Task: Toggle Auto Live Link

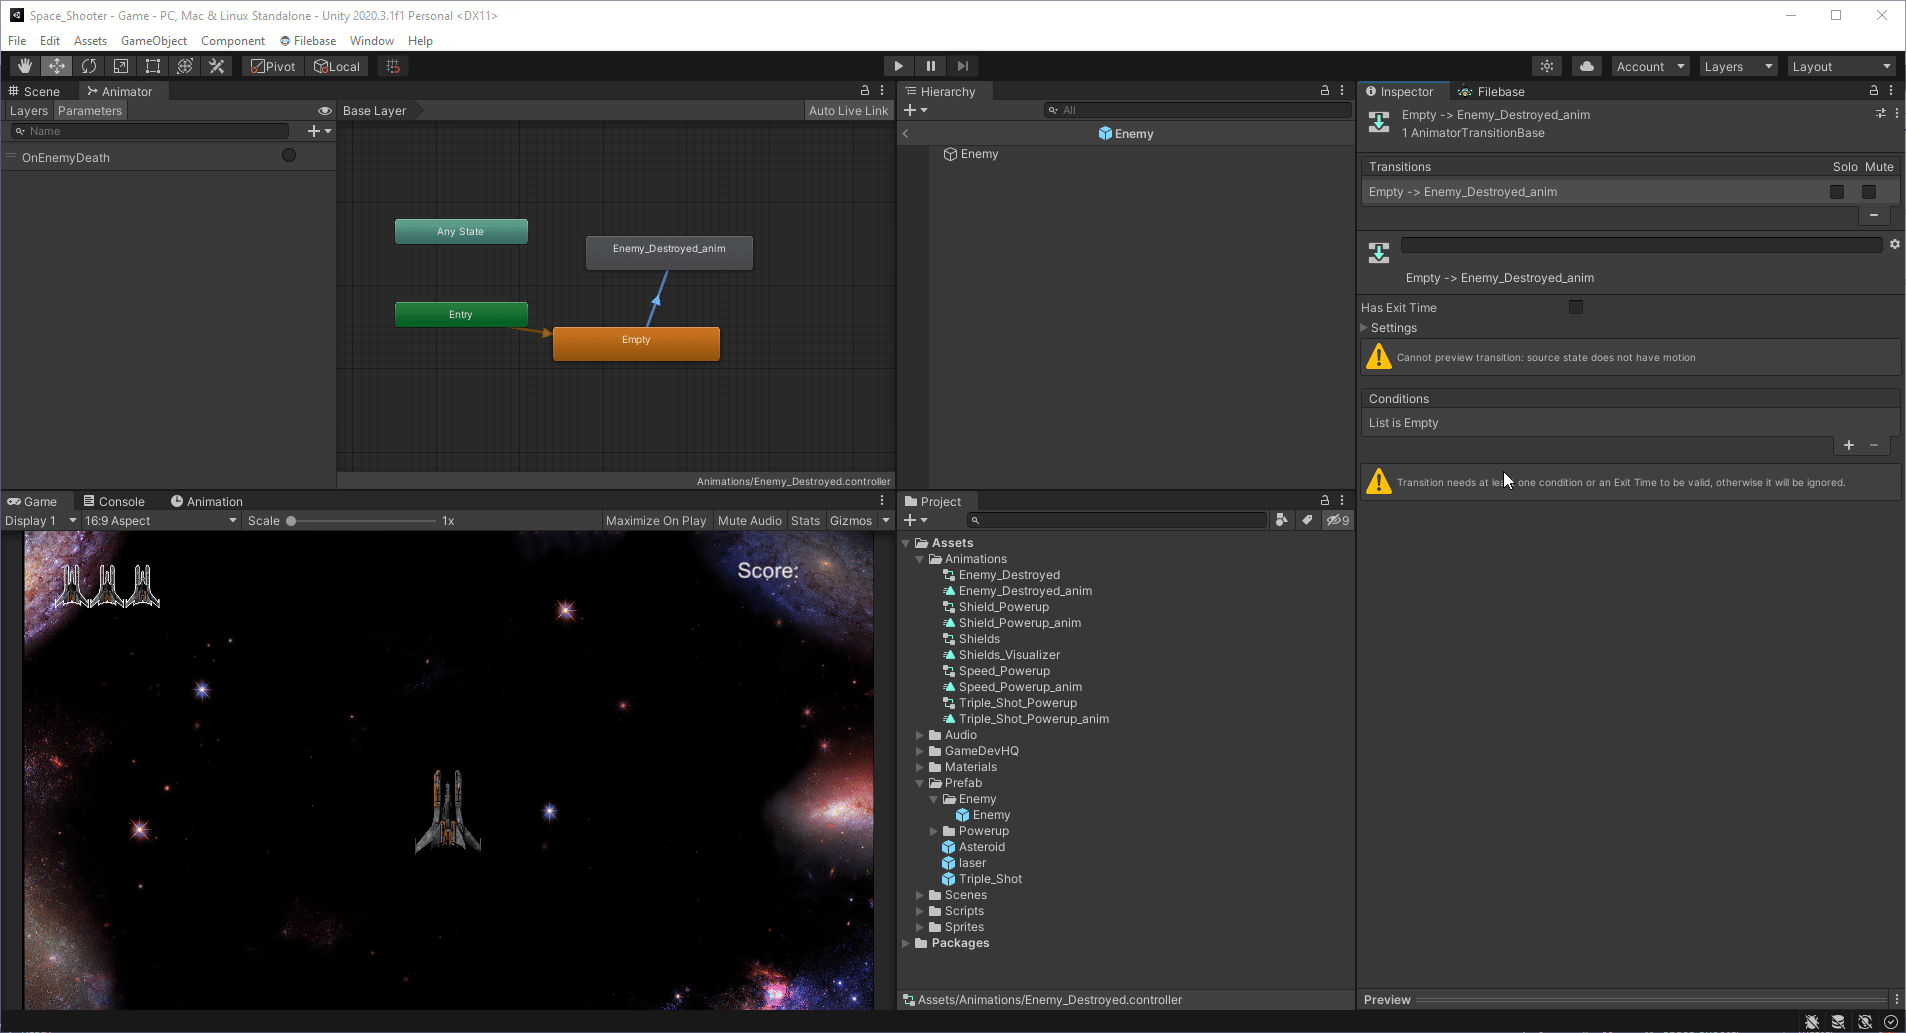Action: point(848,111)
